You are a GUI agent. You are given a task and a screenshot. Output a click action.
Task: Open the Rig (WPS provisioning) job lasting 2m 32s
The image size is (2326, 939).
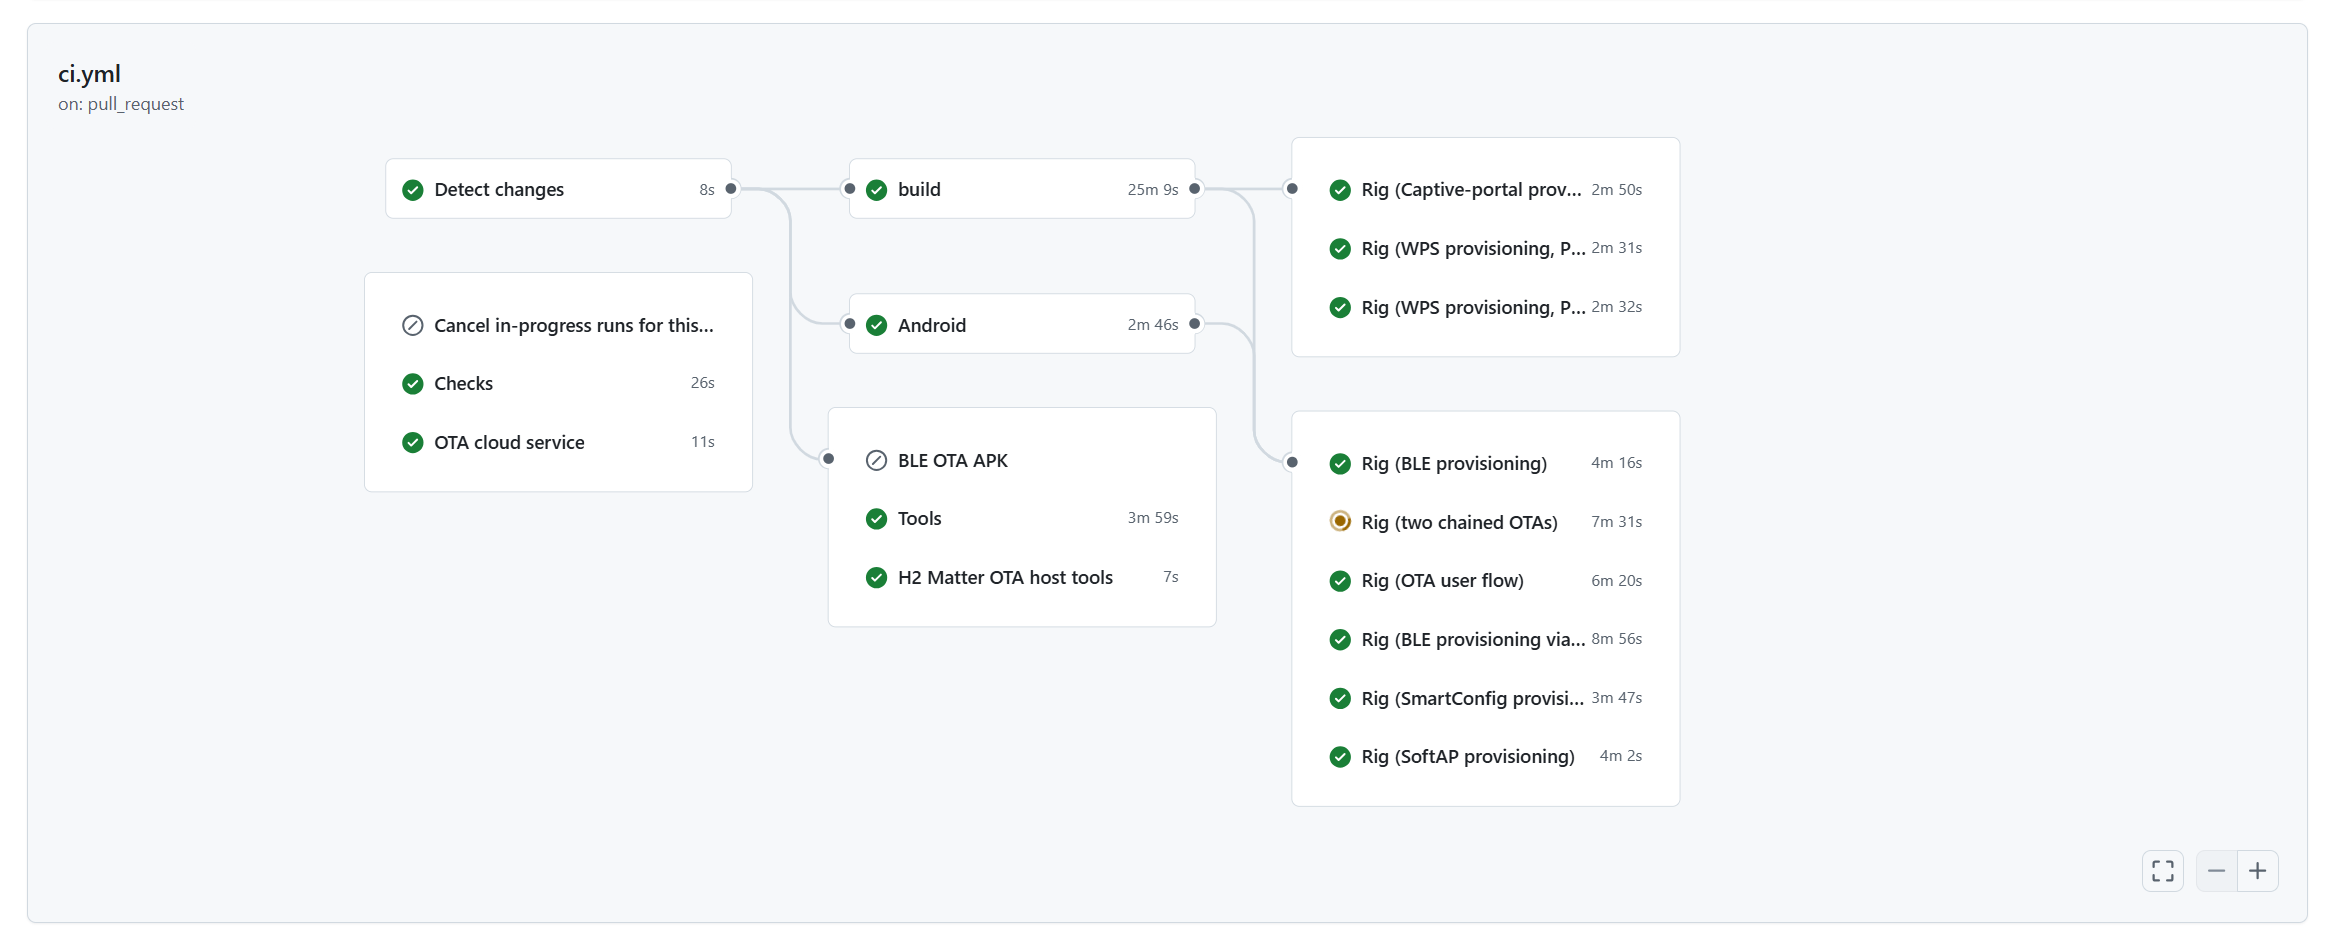[1486, 307]
